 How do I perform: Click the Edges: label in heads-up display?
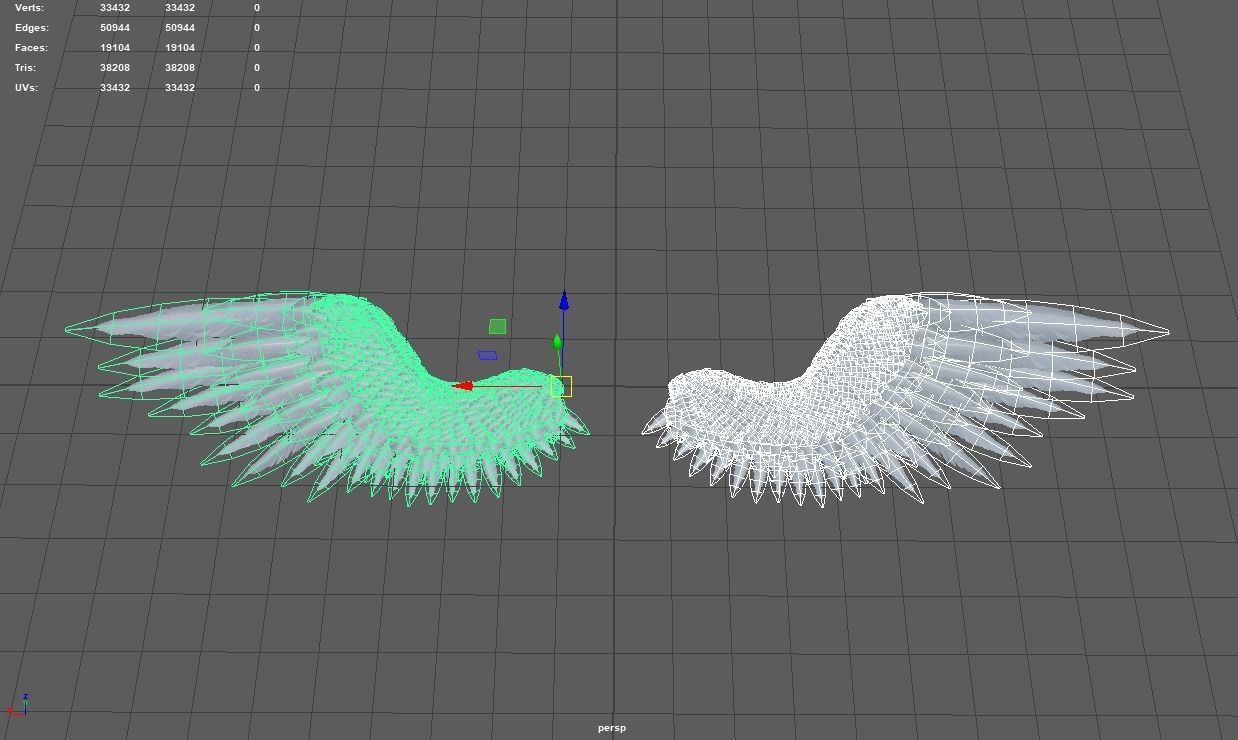coord(32,27)
